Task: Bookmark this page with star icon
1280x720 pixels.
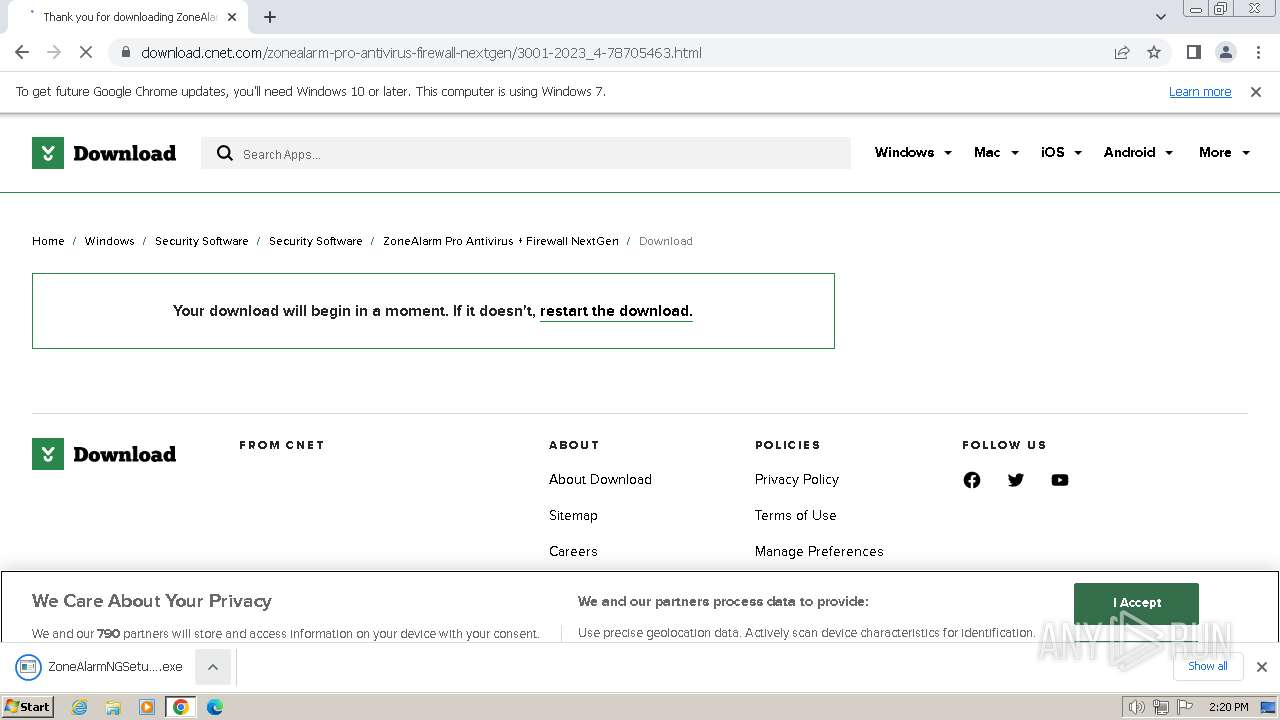Action: (1154, 52)
